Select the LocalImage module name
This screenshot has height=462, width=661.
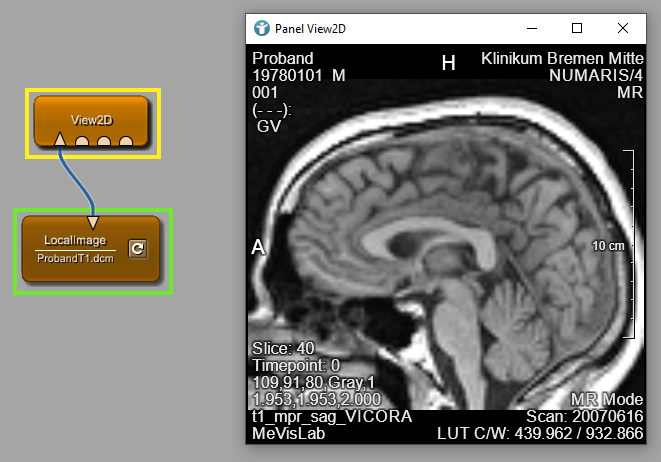coord(75,240)
